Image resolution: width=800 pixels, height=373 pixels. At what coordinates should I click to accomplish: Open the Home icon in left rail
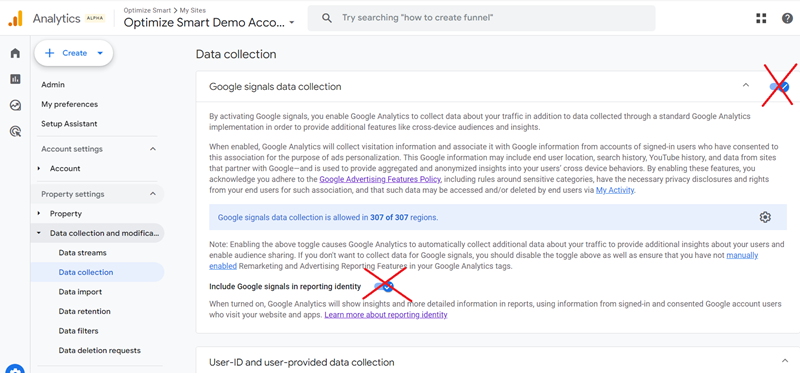pyautogui.click(x=15, y=53)
